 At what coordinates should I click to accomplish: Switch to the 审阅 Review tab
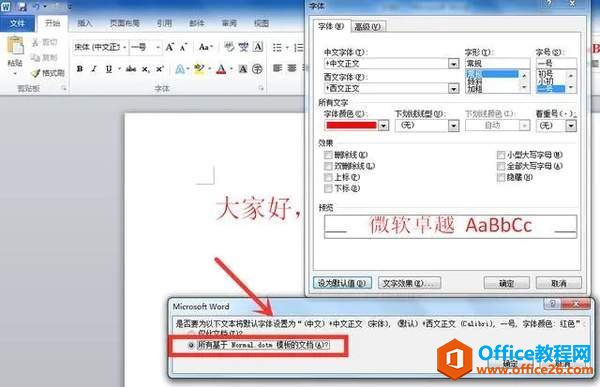tap(229, 23)
